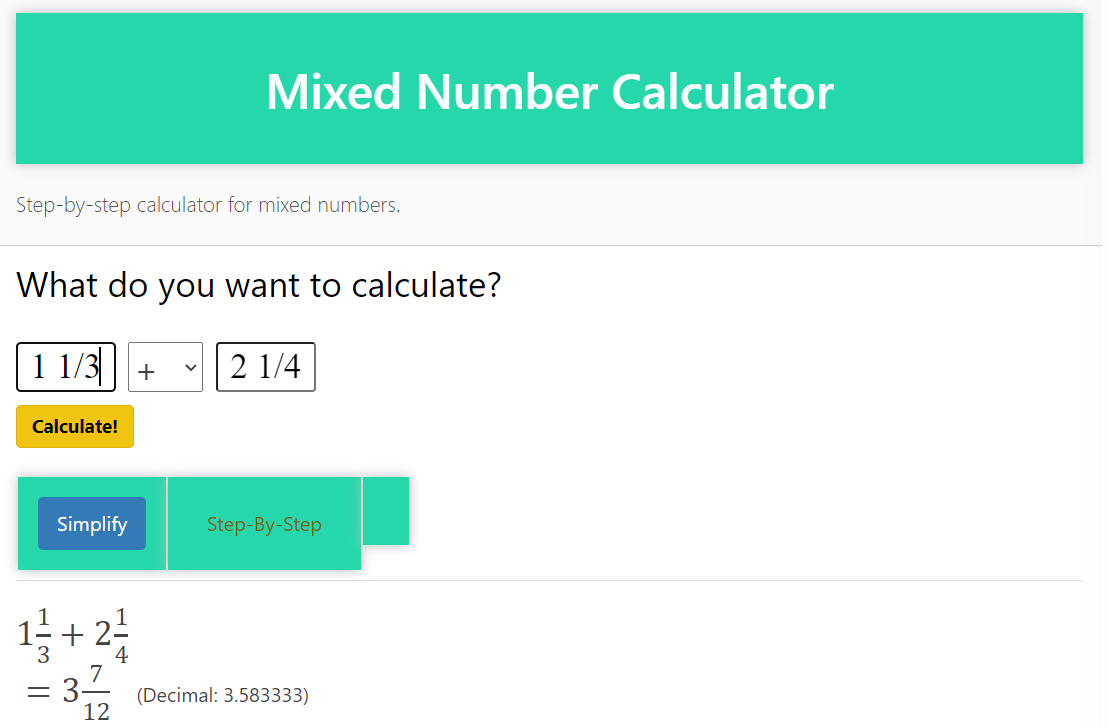Click the 7/12 fraction in the answer
Screen dimensions: 1108x727
tap(96, 693)
